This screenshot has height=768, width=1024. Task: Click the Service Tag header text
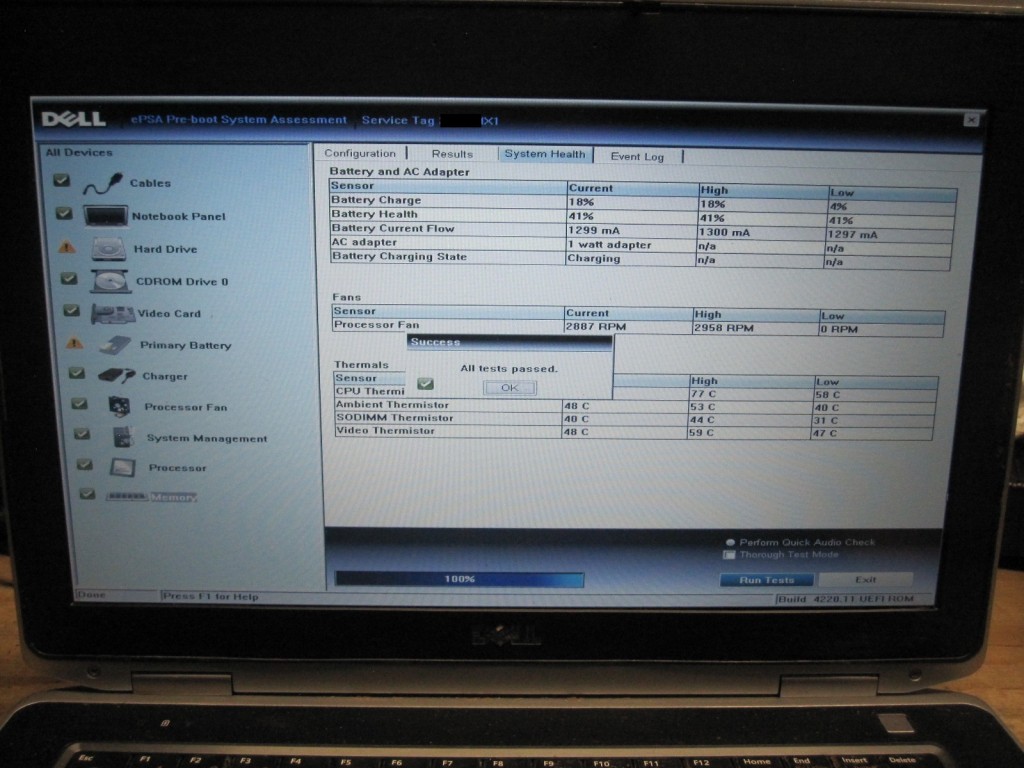(397, 120)
